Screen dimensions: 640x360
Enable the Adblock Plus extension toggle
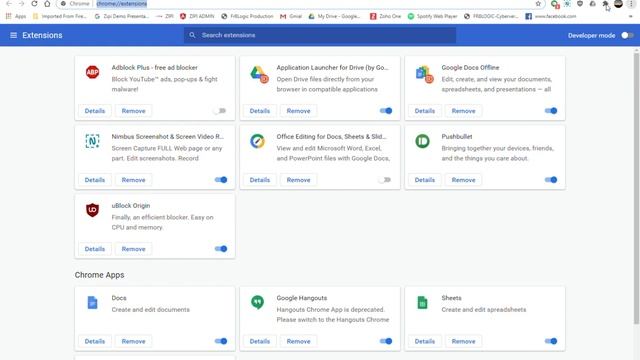(x=220, y=111)
